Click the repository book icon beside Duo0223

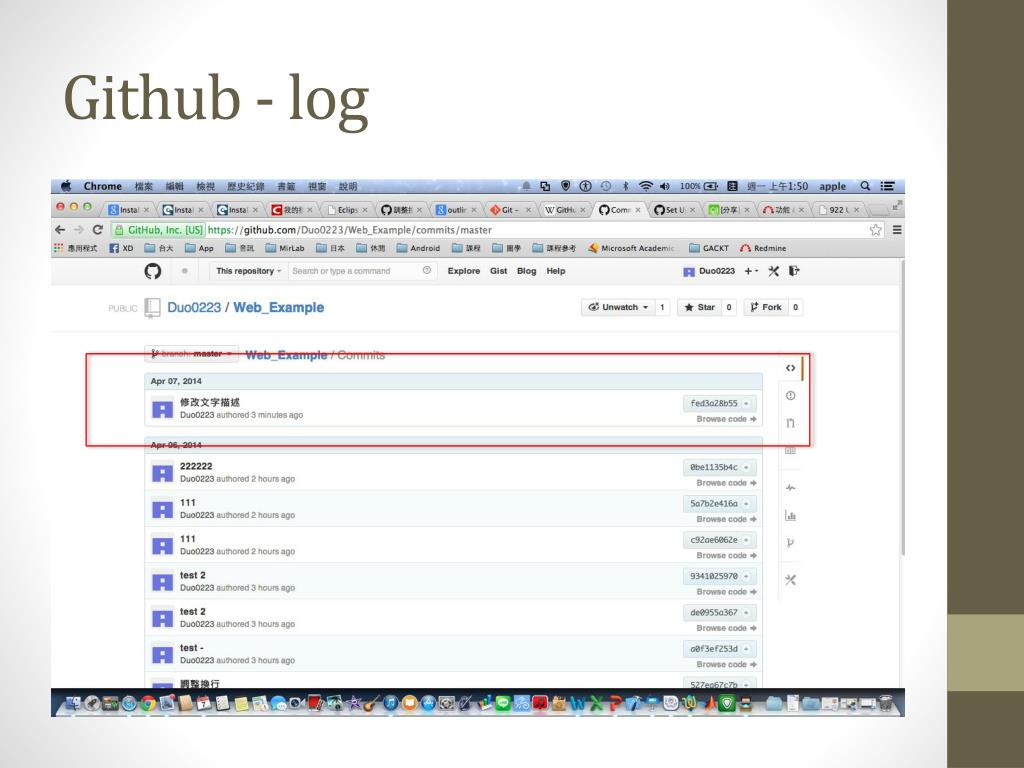[x=152, y=308]
